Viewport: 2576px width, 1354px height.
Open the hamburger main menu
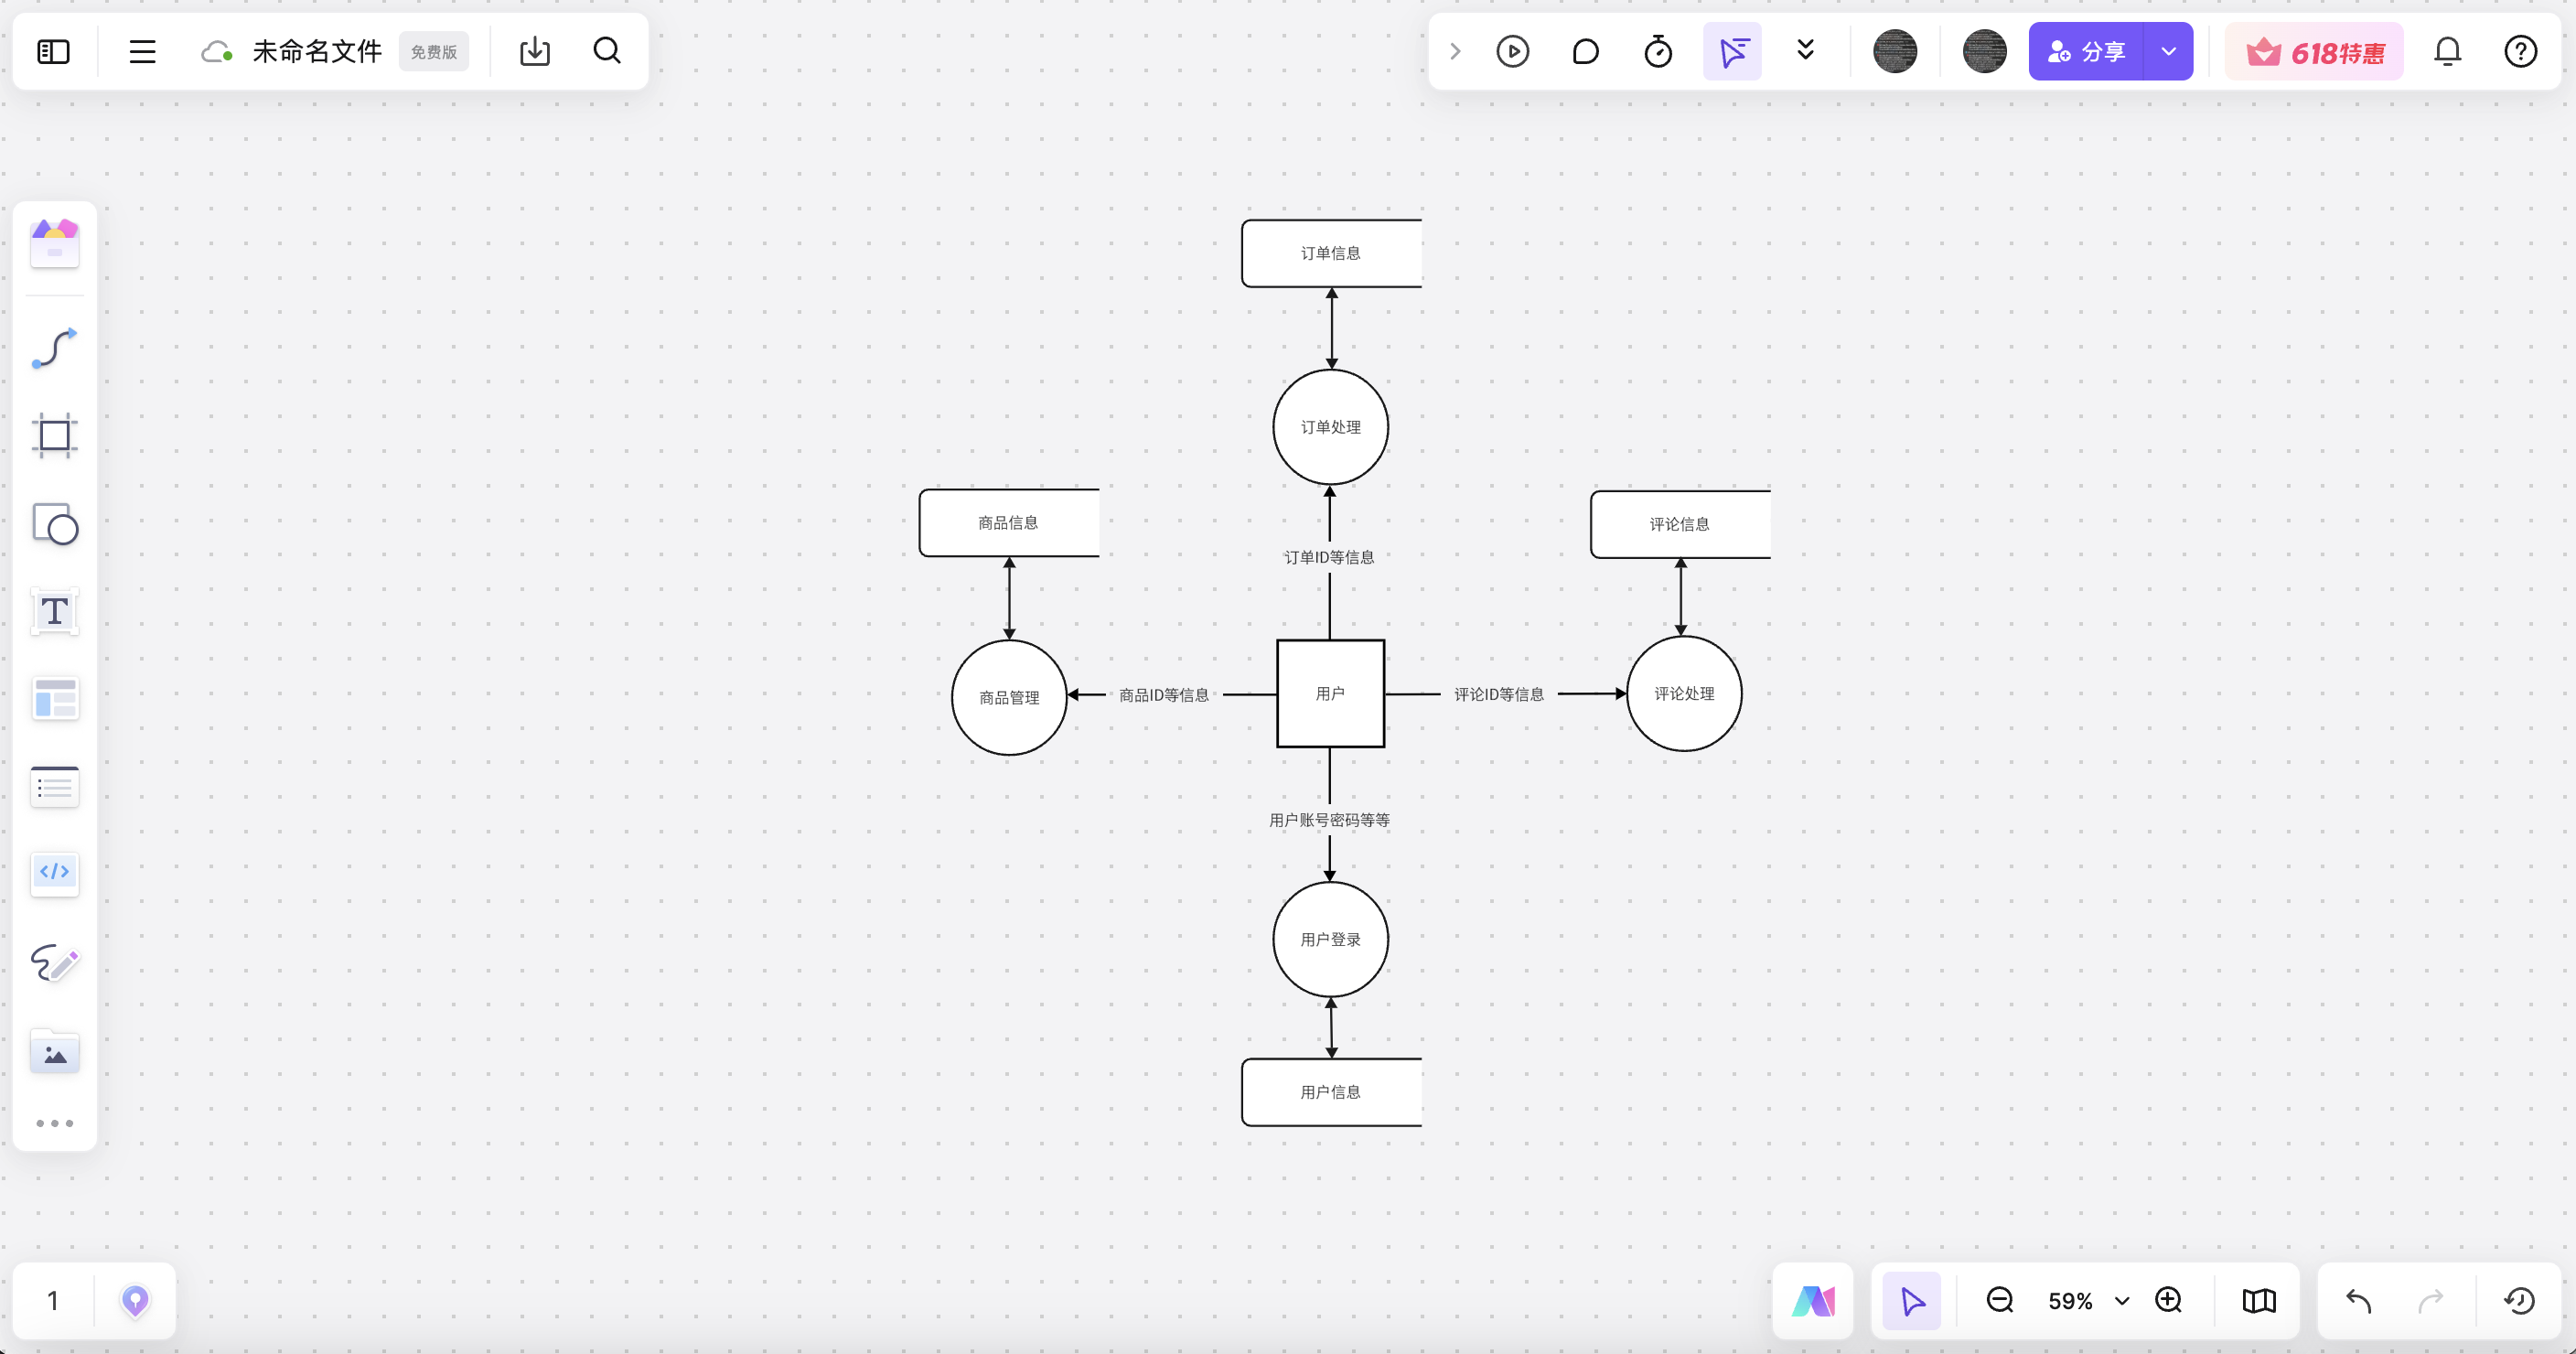[142, 51]
